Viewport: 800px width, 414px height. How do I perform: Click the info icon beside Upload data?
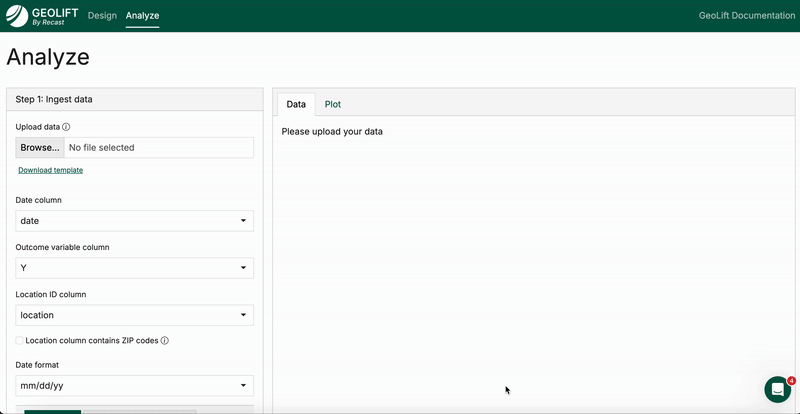pos(66,127)
